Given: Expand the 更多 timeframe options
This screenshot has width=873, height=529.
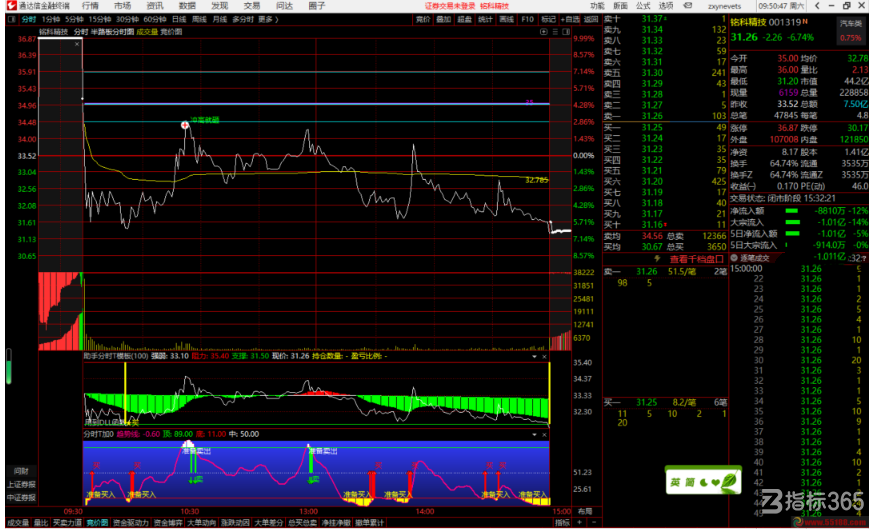Looking at the screenshot, I should [268, 19].
